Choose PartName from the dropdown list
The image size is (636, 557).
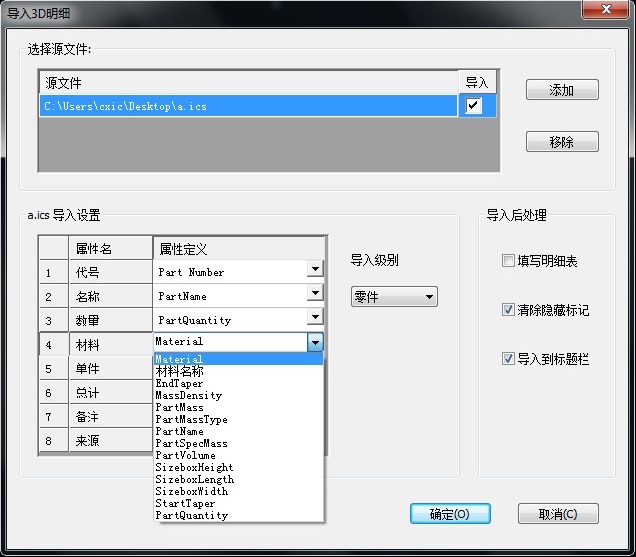[x=238, y=431]
